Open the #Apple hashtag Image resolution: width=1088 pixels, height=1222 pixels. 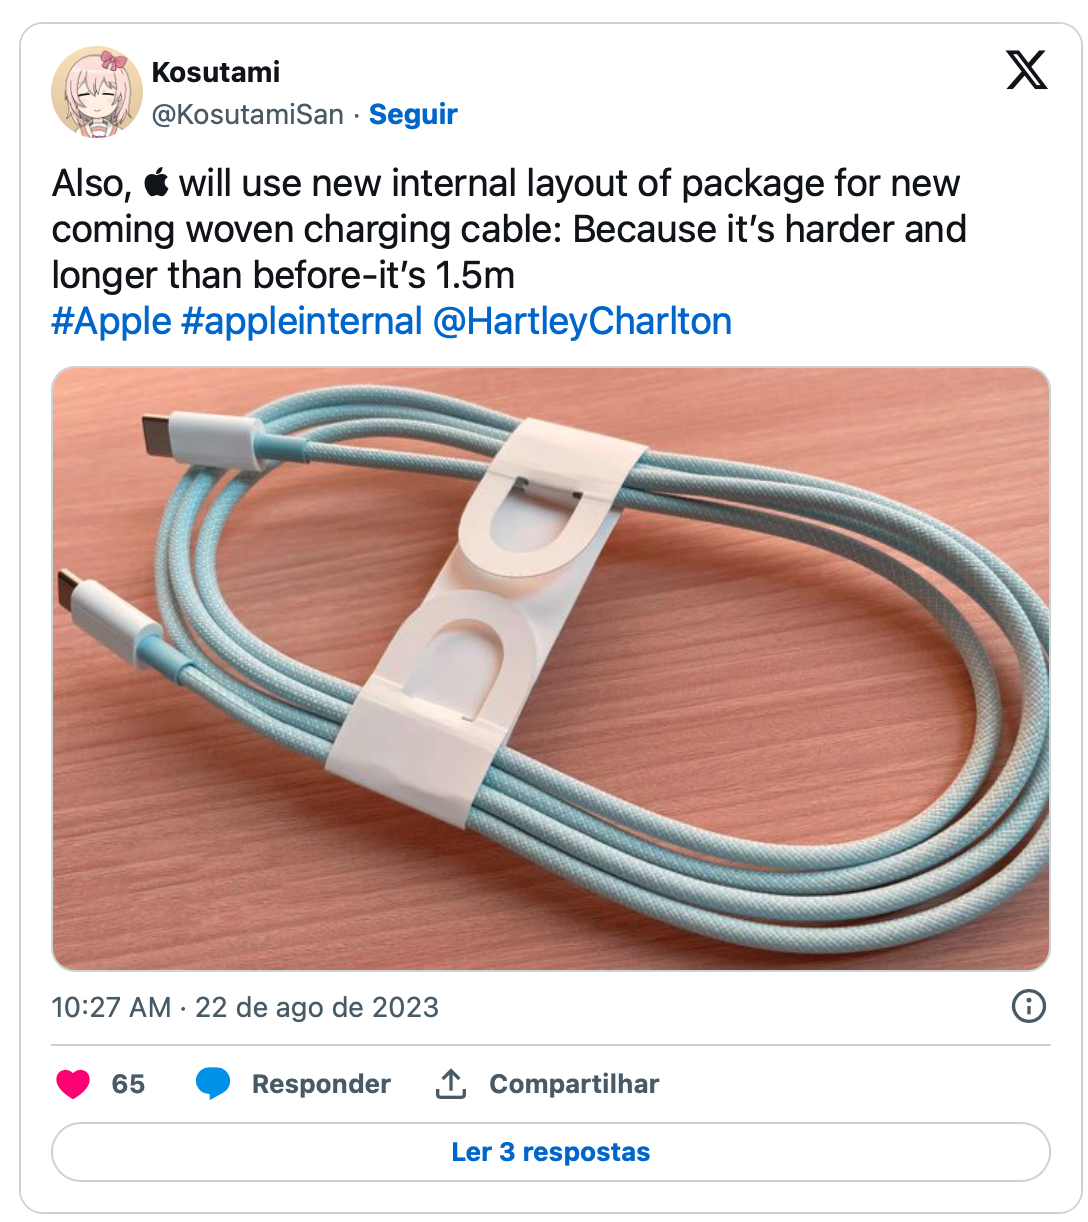[112, 321]
